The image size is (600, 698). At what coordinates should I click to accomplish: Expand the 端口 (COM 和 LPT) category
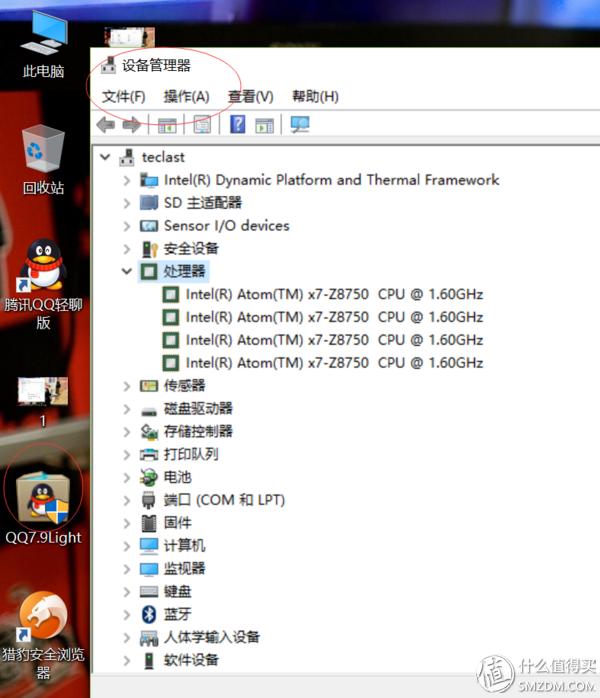click(x=127, y=500)
